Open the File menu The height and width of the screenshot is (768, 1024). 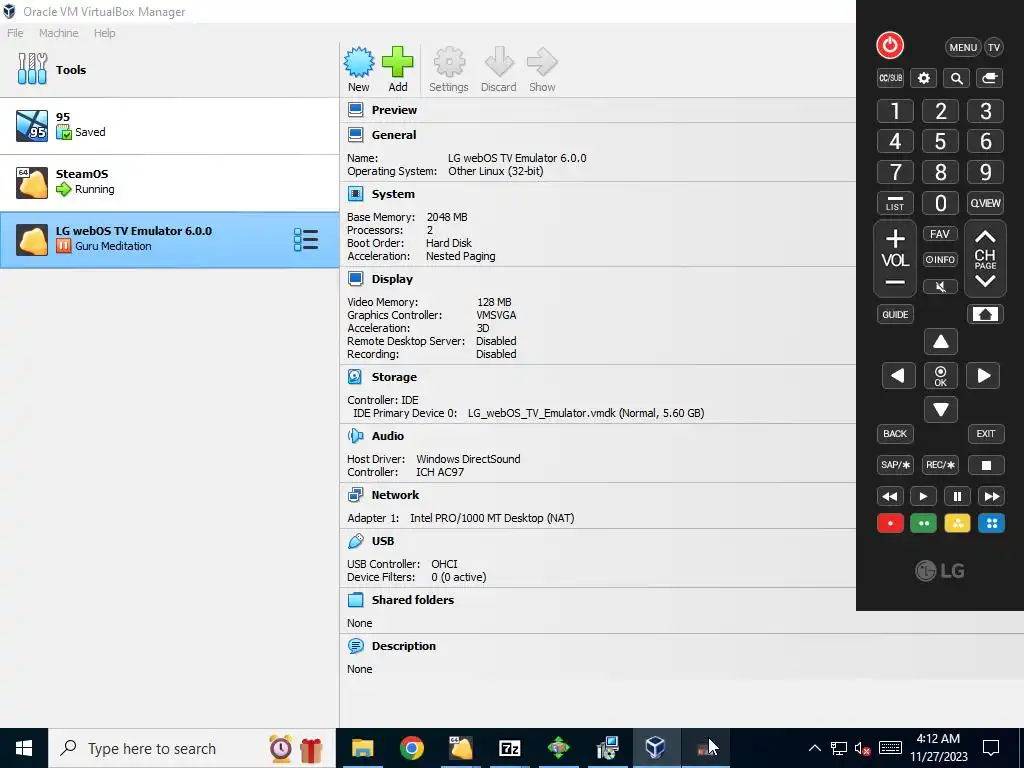coord(15,33)
